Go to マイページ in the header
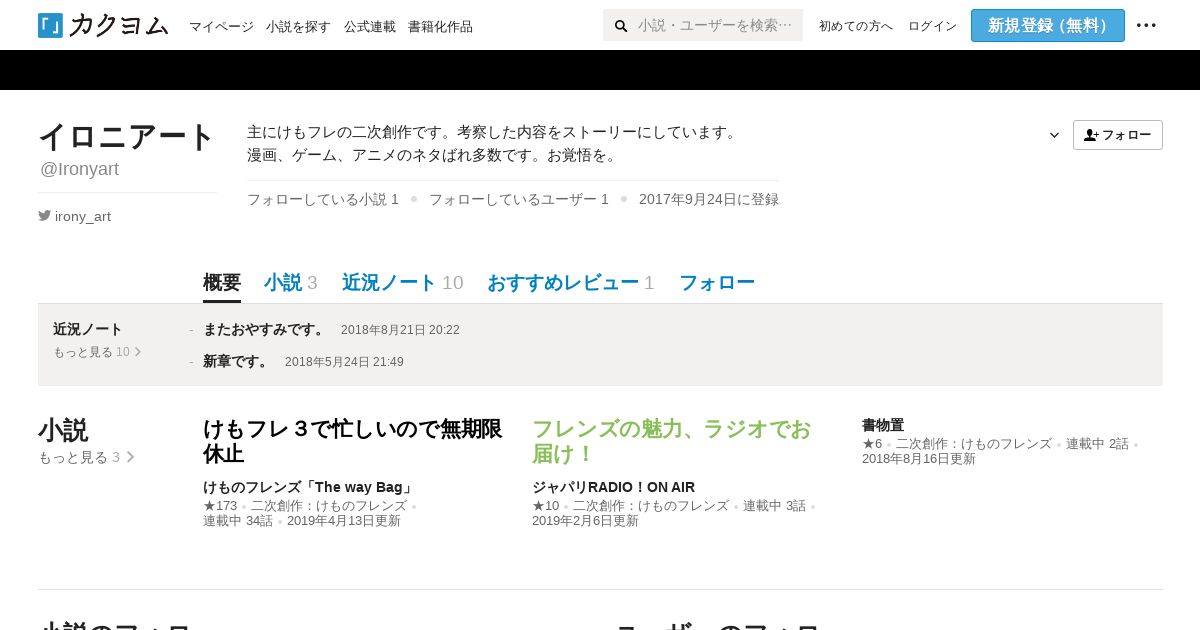This screenshot has width=1200, height=630. [221, 26]
